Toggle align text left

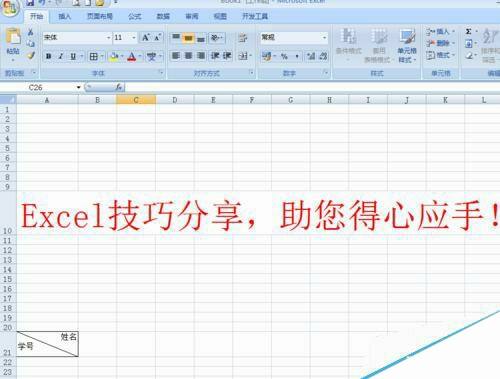coord(176,56)
